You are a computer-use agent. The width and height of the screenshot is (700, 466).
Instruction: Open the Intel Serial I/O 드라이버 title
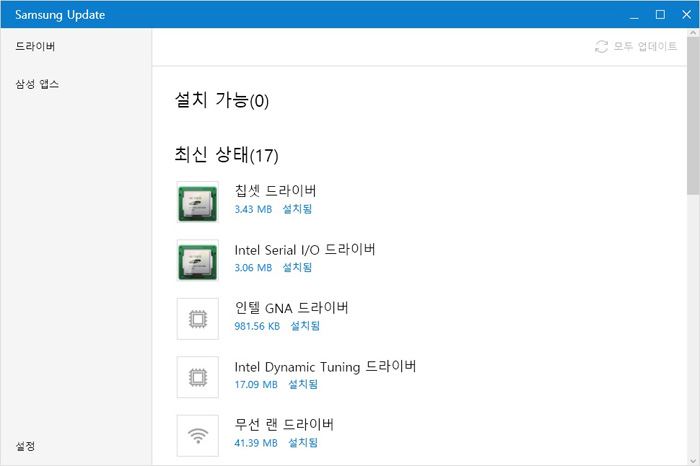[305, 250]
